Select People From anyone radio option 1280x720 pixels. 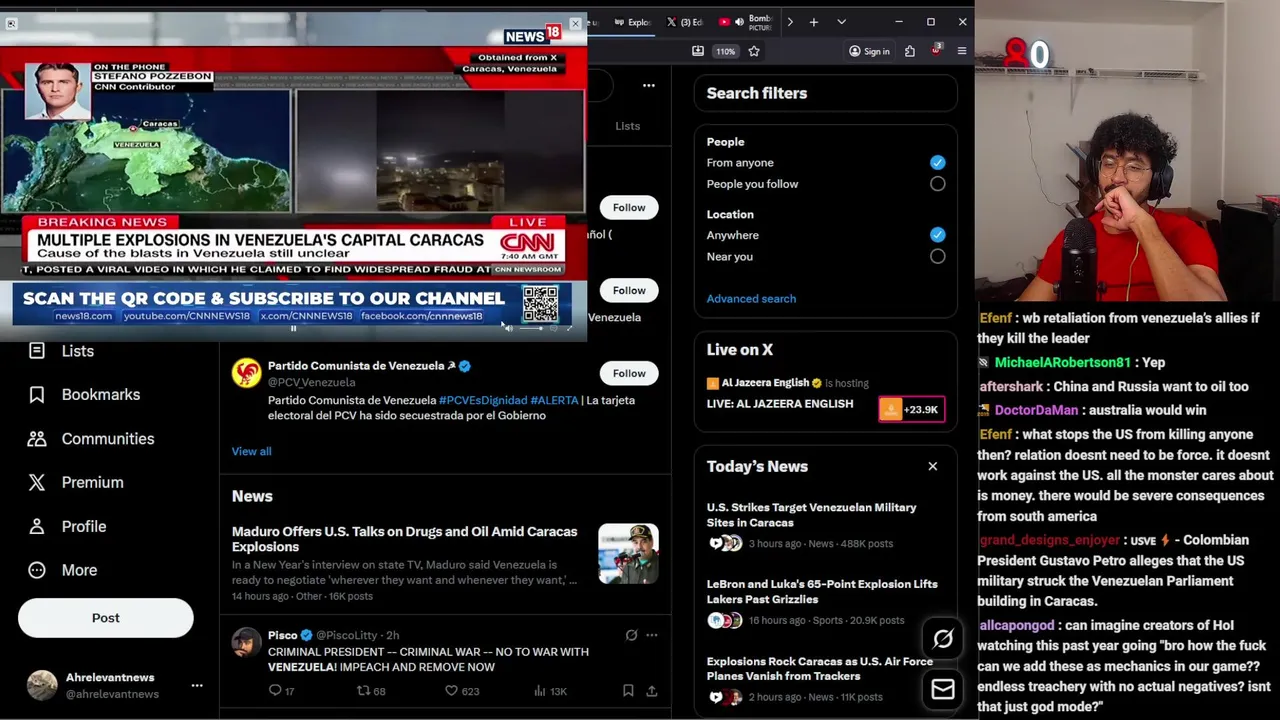(x=937, y=162)
